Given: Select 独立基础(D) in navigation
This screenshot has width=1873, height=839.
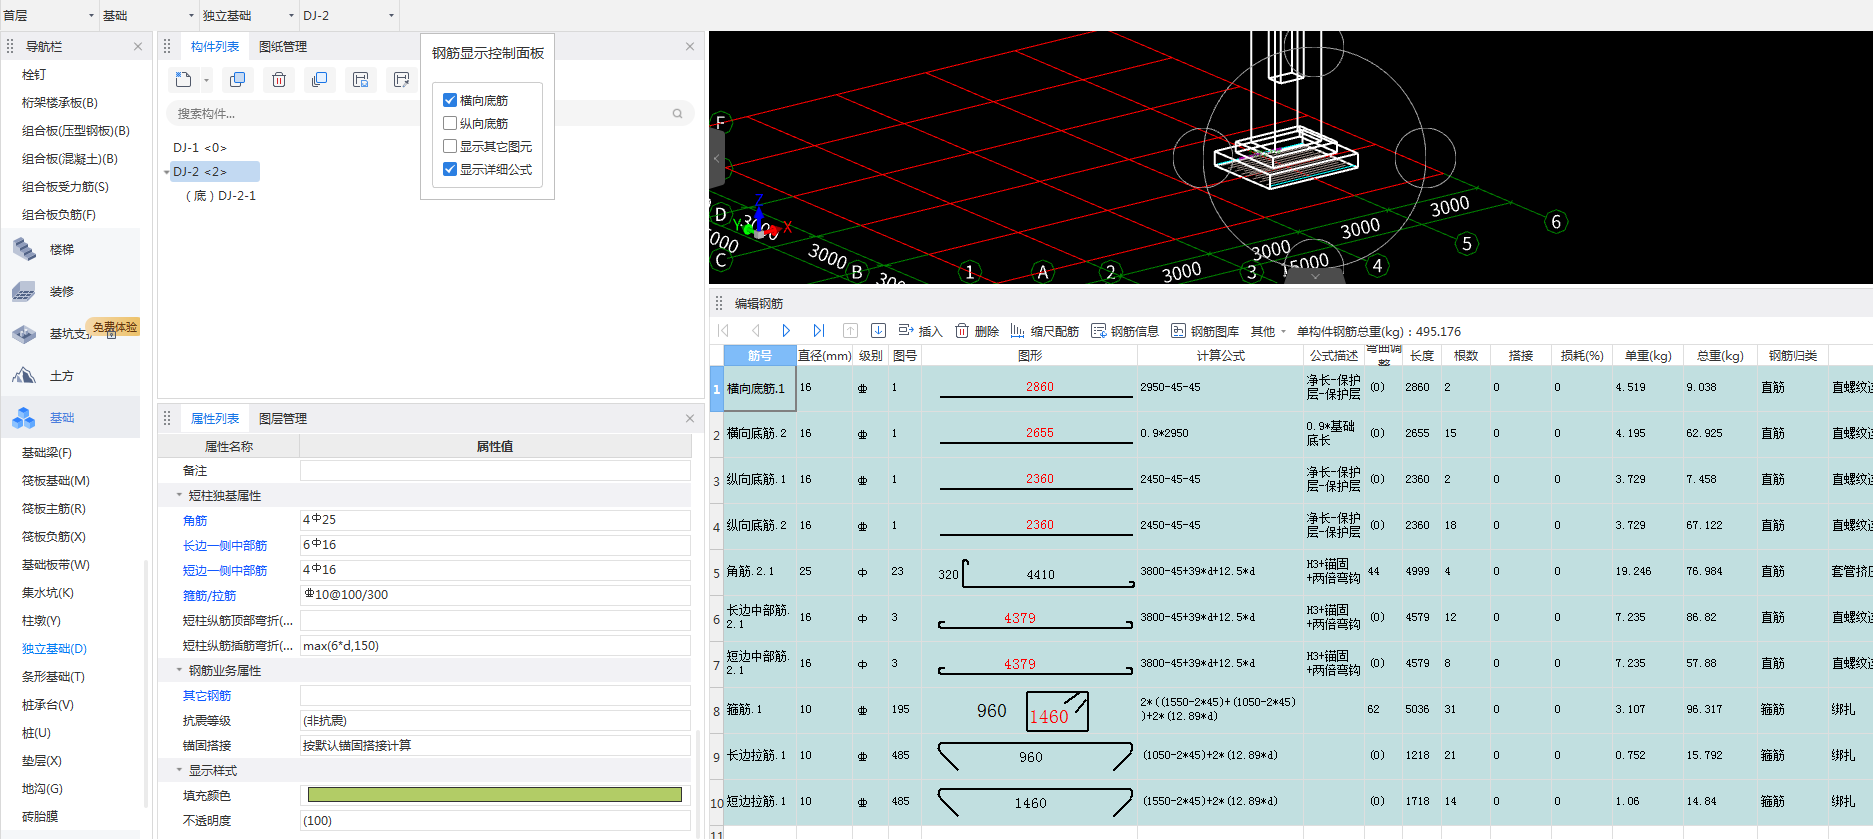Looking at the screenshot, I should pyautogui.click(x=54, y=649).
